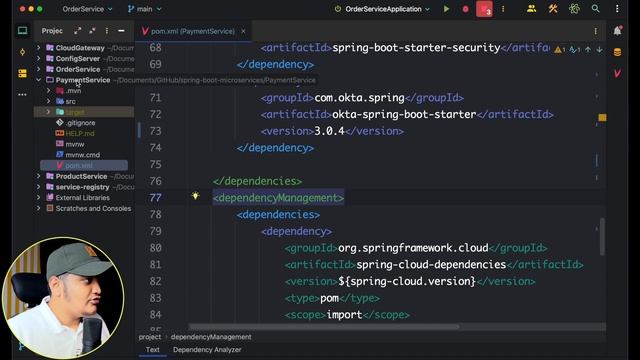This screenshot has height=360, width=640.
Task: Click okta-spring-boot-starter on line 72
Action: pos(404,114)
